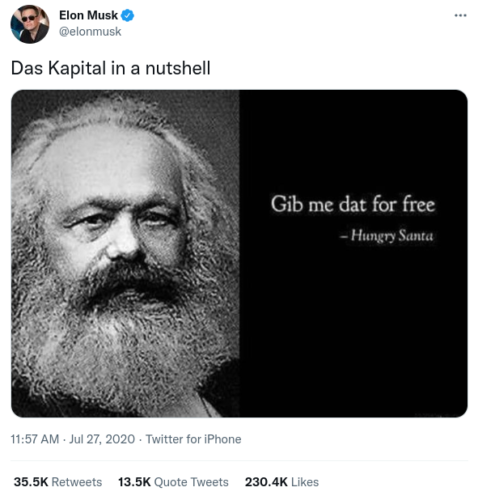View the 35.5K Retweets list

click(58, 482)
